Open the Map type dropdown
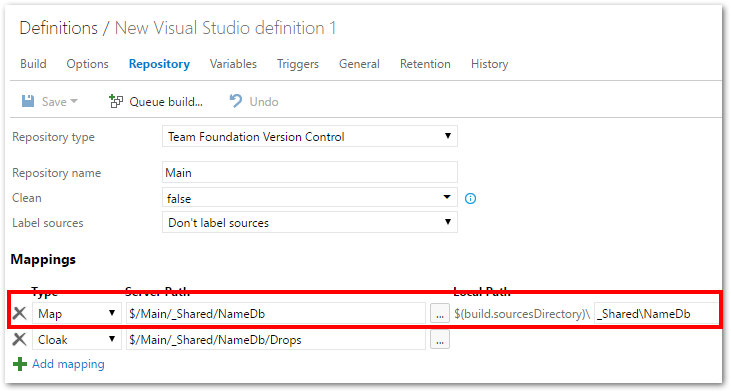 click(77, 313)
